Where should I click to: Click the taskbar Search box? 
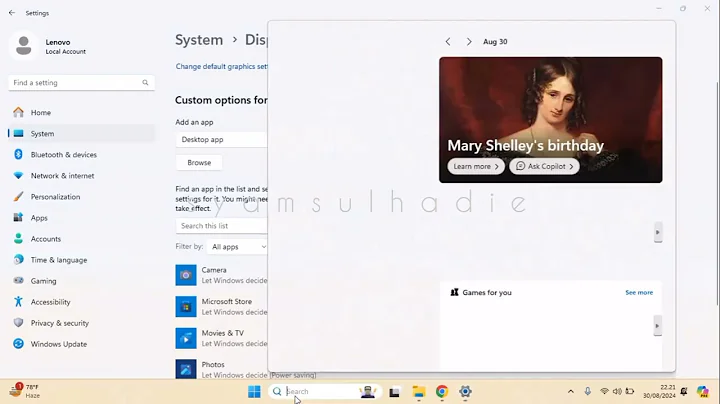click(x=325, y=392)
